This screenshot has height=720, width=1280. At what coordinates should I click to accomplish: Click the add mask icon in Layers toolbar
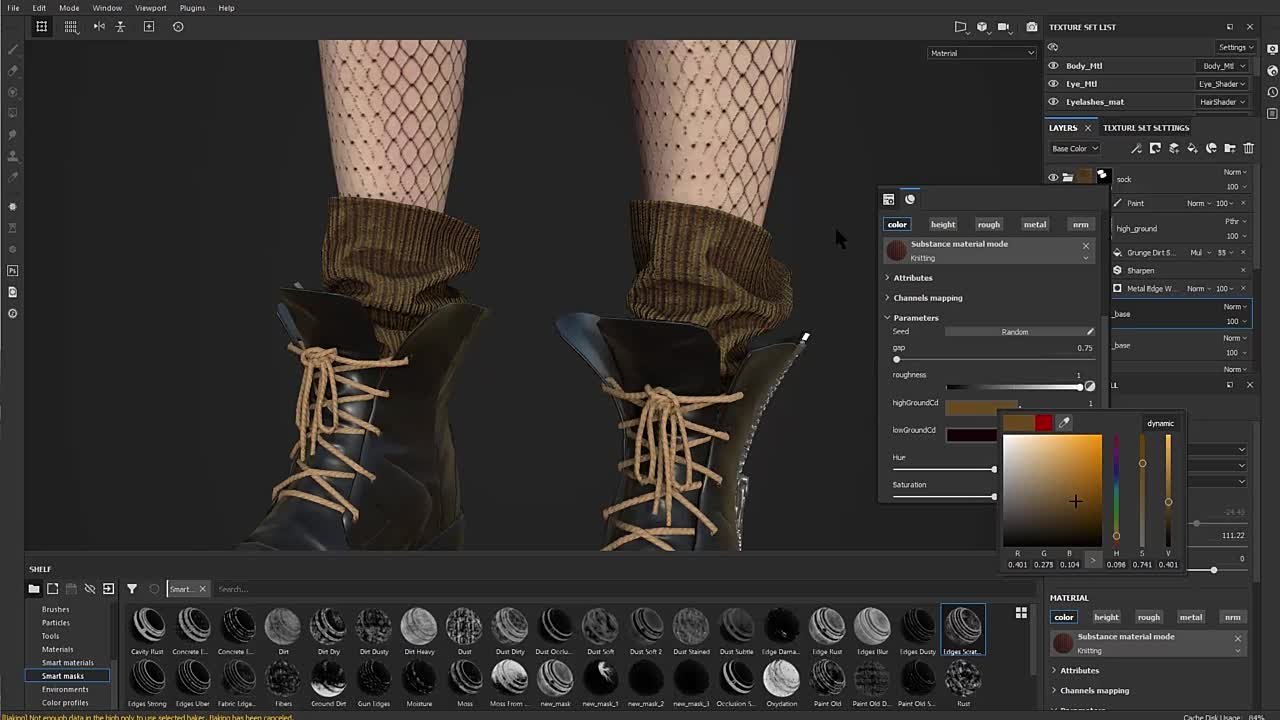click(1155, 148)
